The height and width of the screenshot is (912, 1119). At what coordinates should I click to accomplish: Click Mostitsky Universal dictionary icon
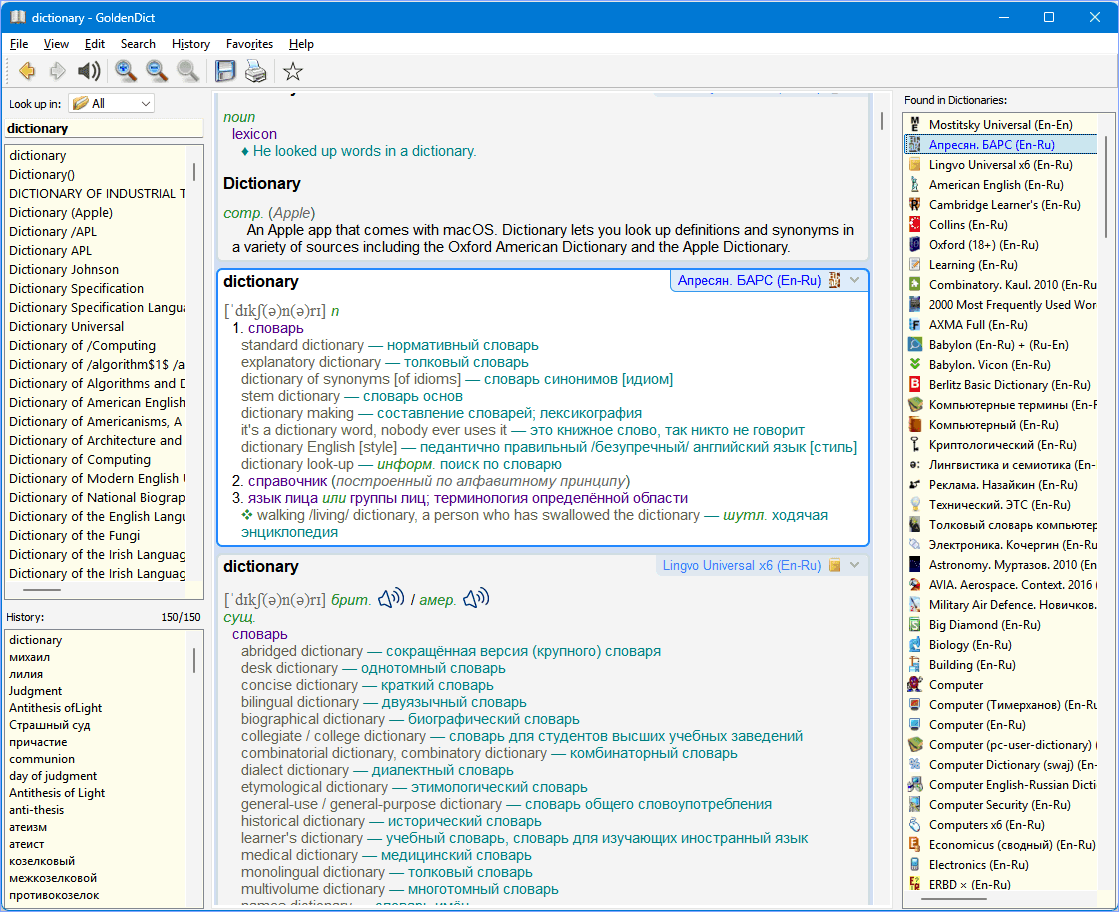(x=915, y=124)
